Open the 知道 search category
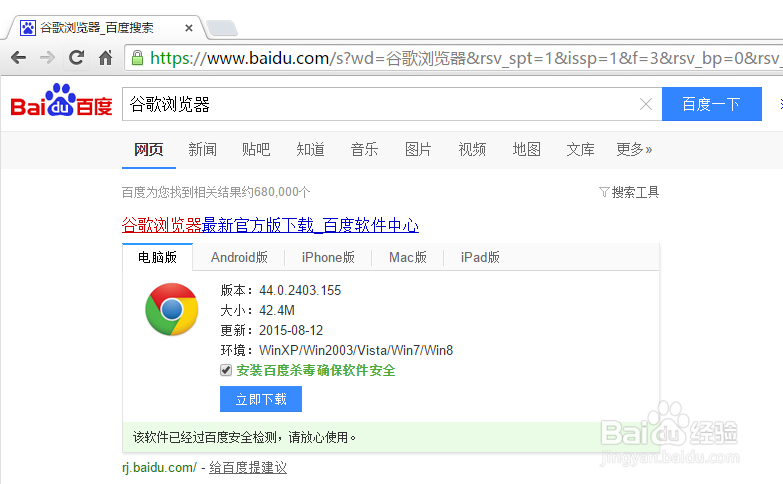The image size is (783, 484). [310, 149]
